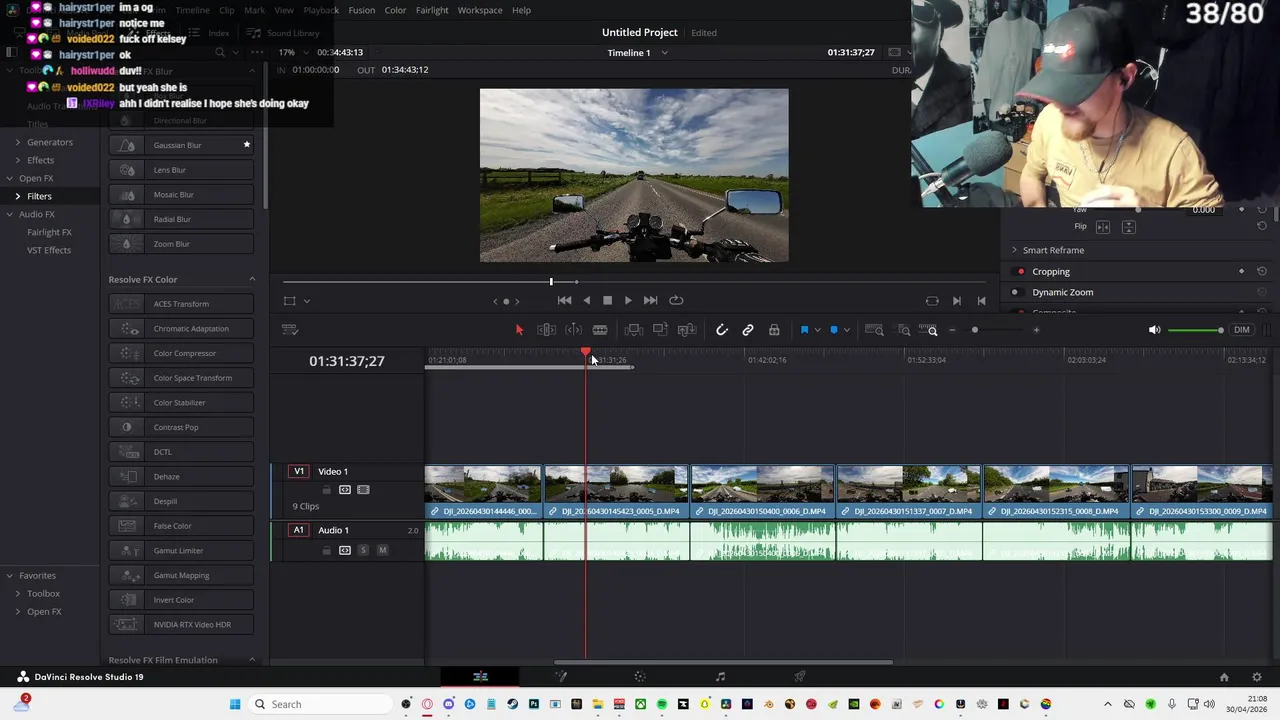
Task: Select the DJI_20260430150400_0006_D.MP4 video clip
Action: (x=762, y=492)
